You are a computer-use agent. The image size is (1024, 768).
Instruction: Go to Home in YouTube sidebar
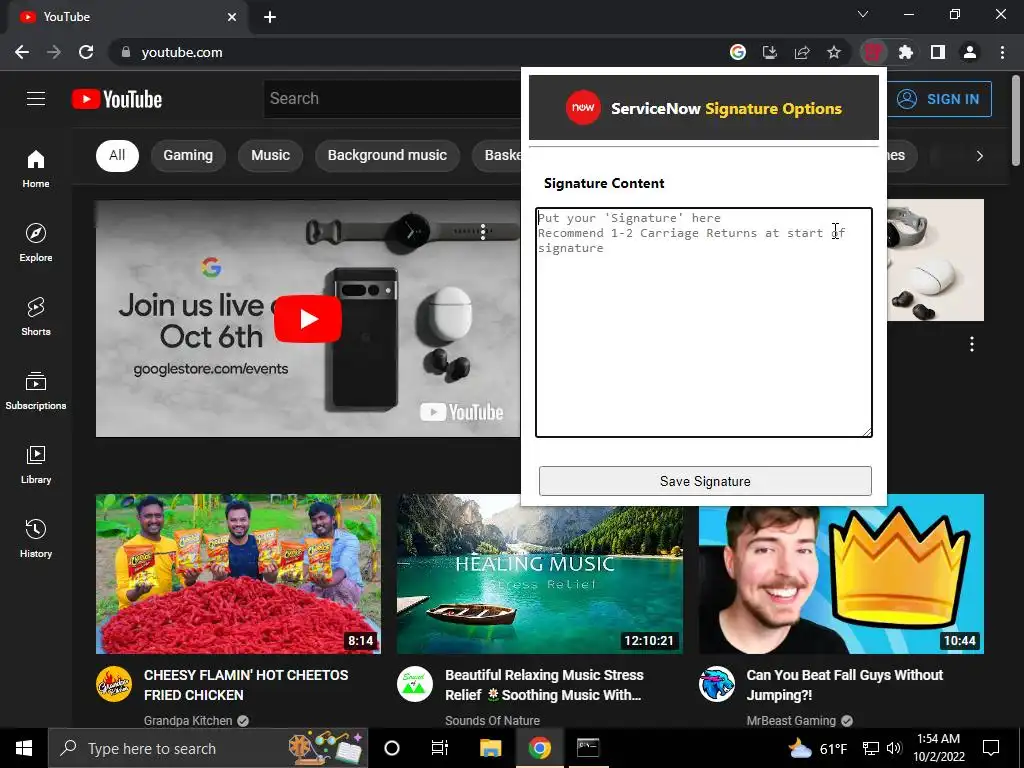pyautogui.click(x=36, y=169)
